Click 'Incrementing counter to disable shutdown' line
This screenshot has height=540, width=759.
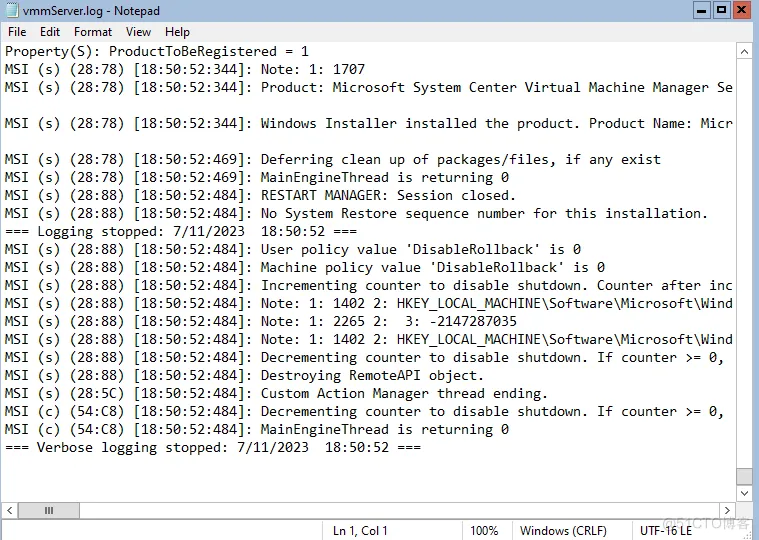point(369,285)
